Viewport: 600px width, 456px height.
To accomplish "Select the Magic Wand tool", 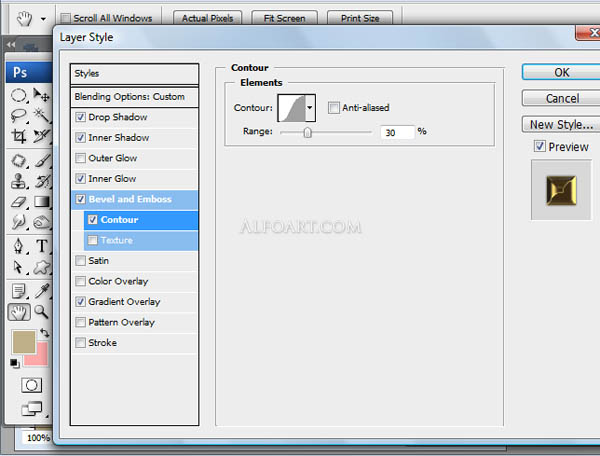I will click(x=41, y=115).
